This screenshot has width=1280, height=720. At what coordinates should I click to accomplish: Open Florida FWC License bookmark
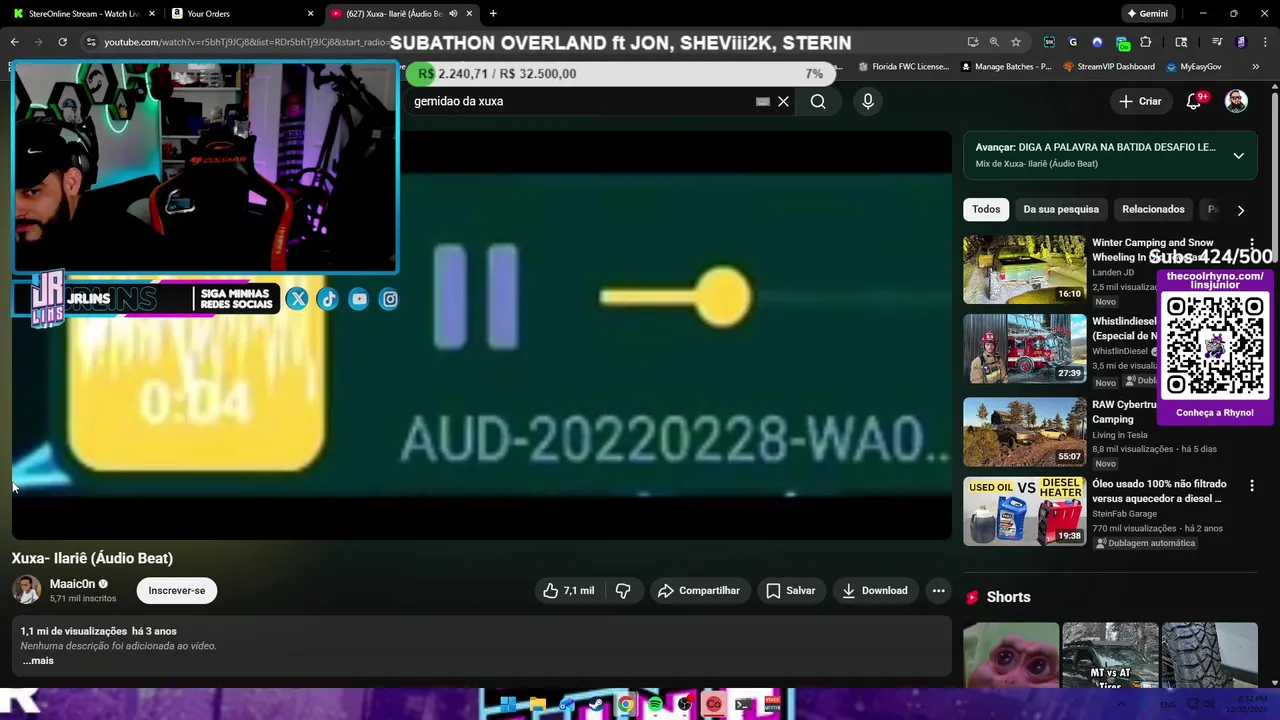click(x=903, y=67)
